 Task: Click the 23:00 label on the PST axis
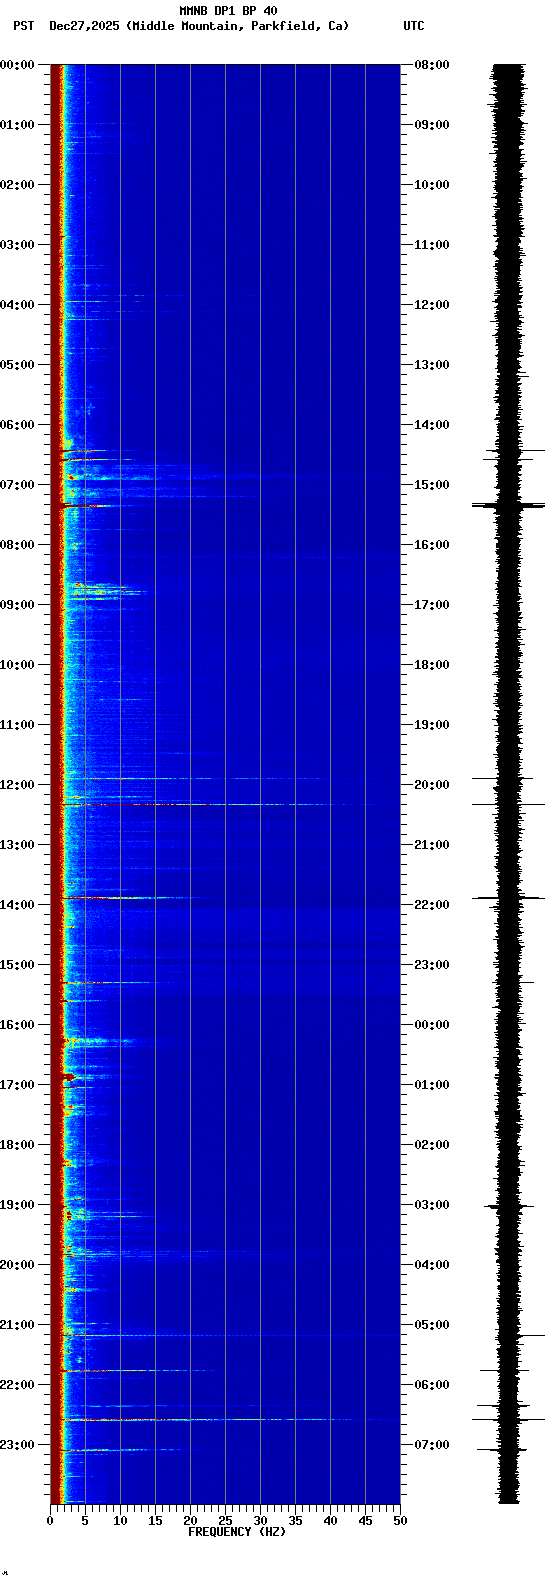coord(17,1445)
